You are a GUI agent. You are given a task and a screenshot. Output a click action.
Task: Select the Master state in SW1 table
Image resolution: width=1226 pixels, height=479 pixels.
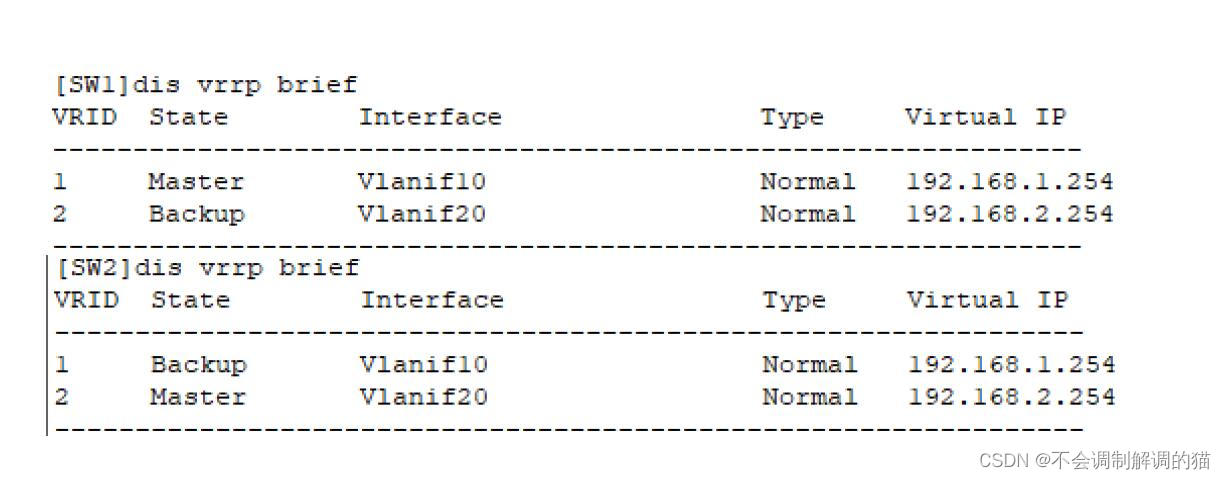pos(196,182)
